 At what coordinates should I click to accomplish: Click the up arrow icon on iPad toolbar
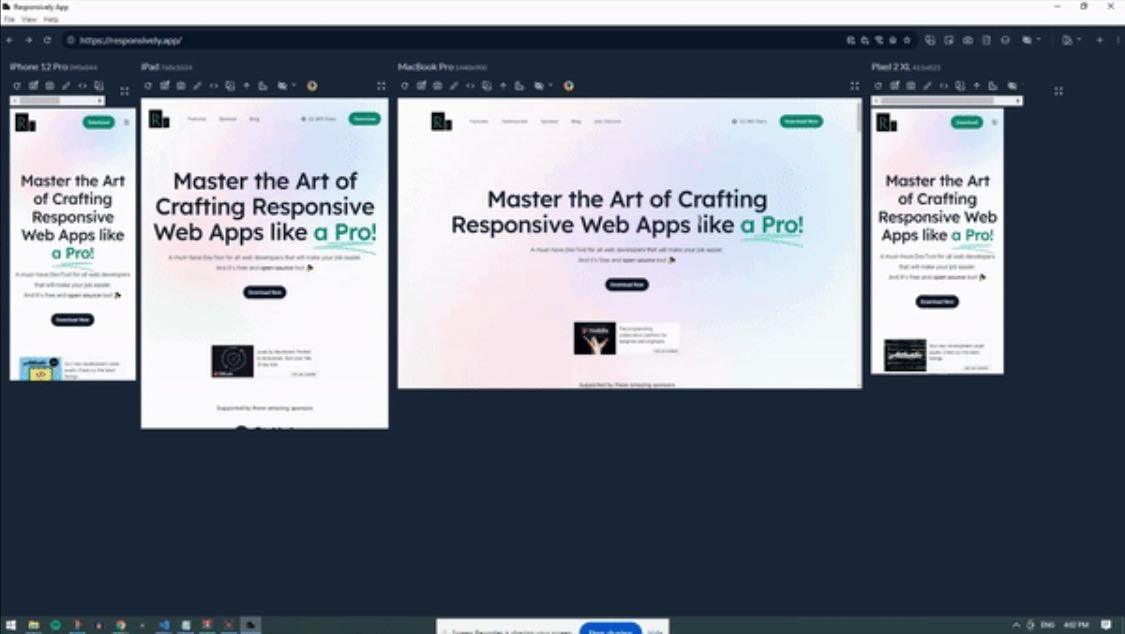(246, 85)
